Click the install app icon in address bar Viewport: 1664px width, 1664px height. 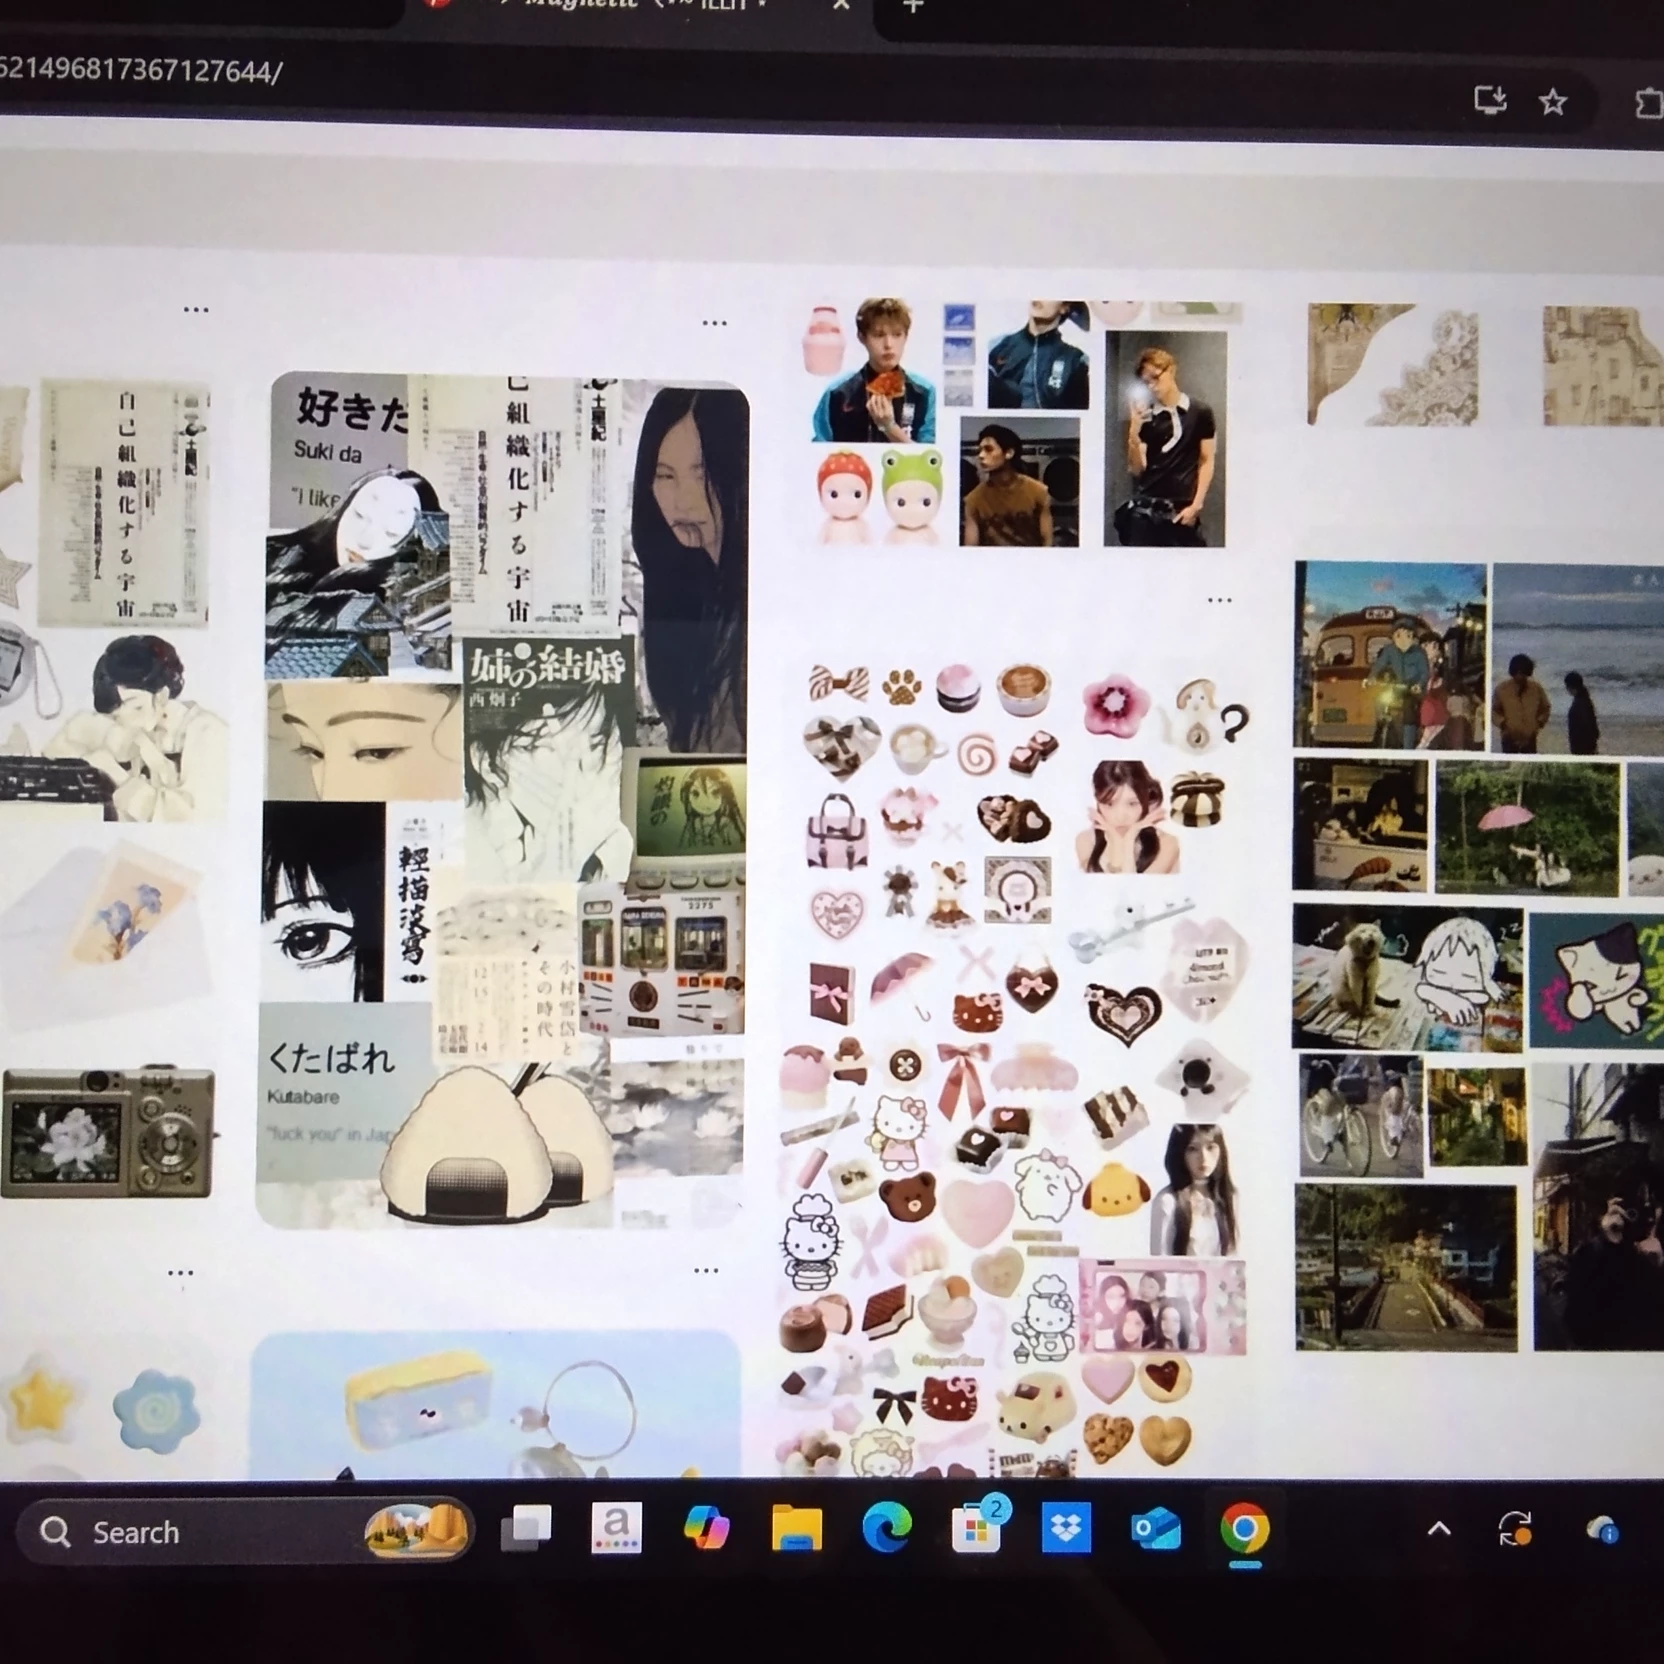1490,100
